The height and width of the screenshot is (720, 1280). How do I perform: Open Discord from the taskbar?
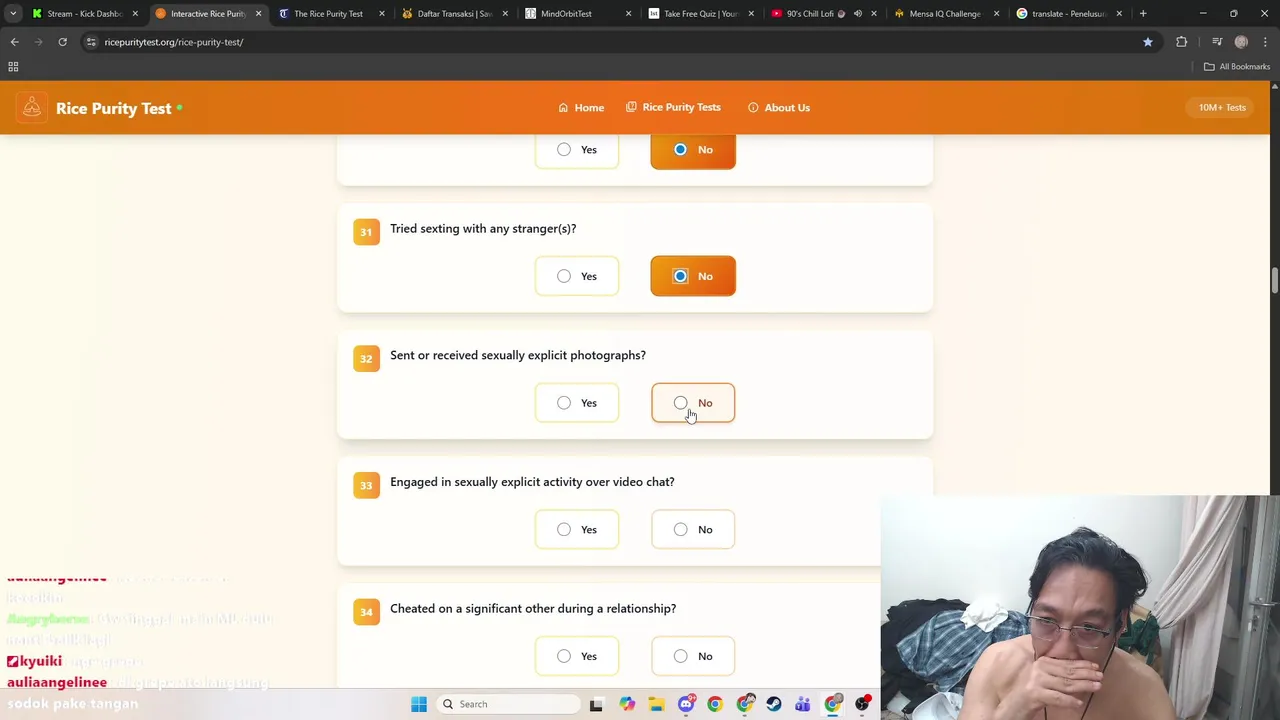point(686,704)
